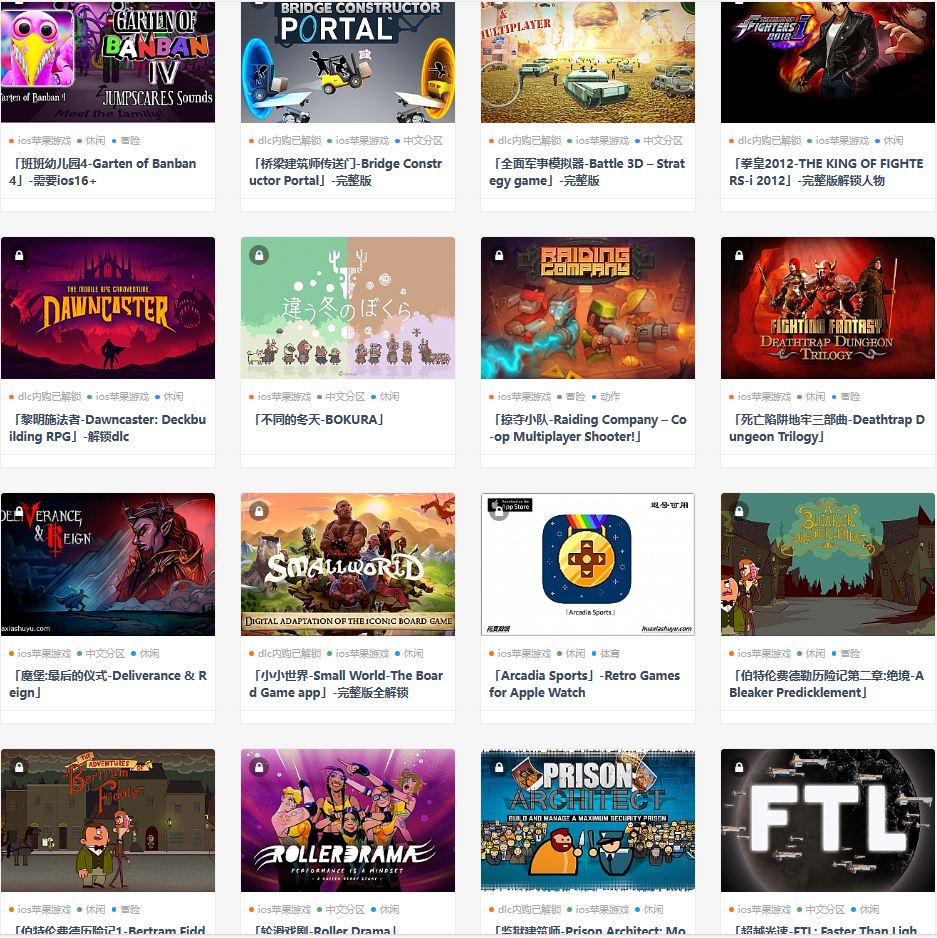Select dlc内购已解锁 tag under King of Fighters
This screenshot has width=937, height=938.
769,141
